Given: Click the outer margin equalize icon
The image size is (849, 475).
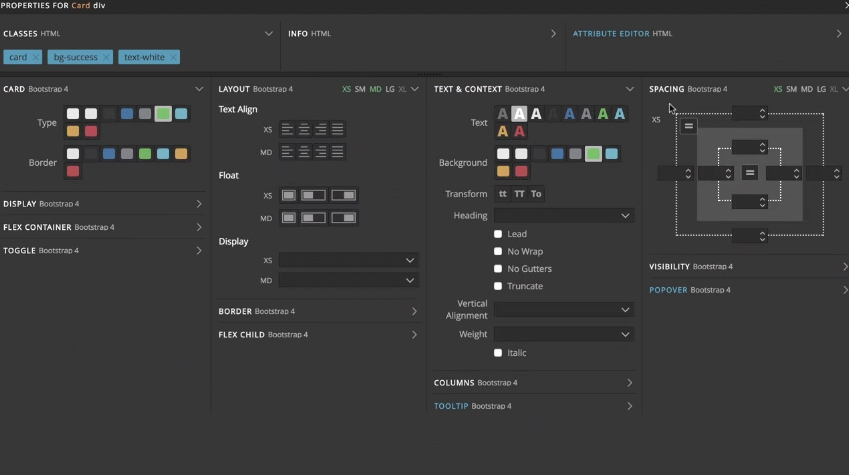Looking at the screenshot, I should [x=689, y=127].
